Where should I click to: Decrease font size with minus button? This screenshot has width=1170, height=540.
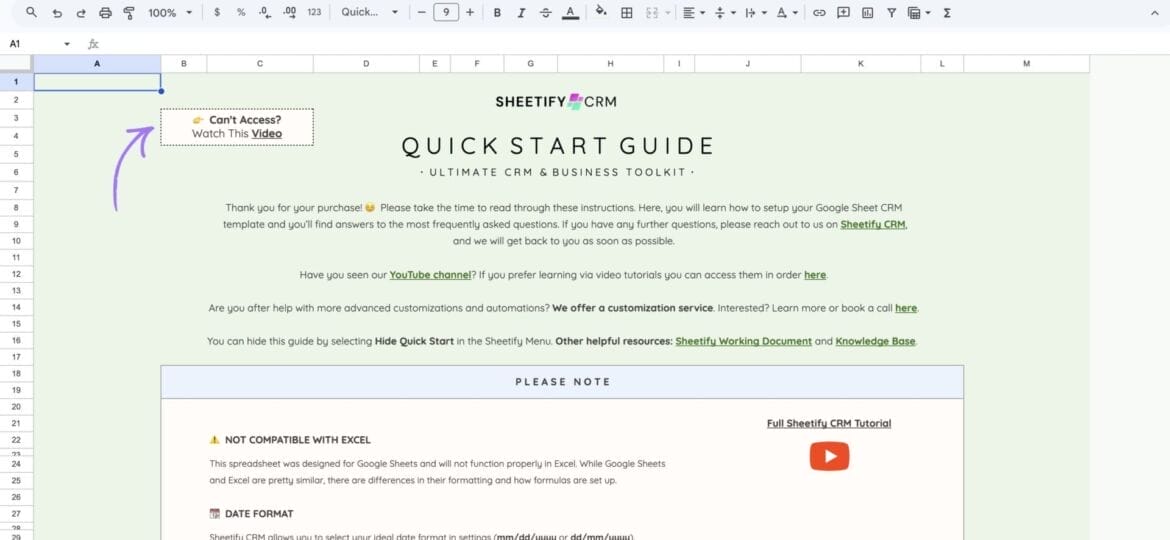tap(422, 13)
